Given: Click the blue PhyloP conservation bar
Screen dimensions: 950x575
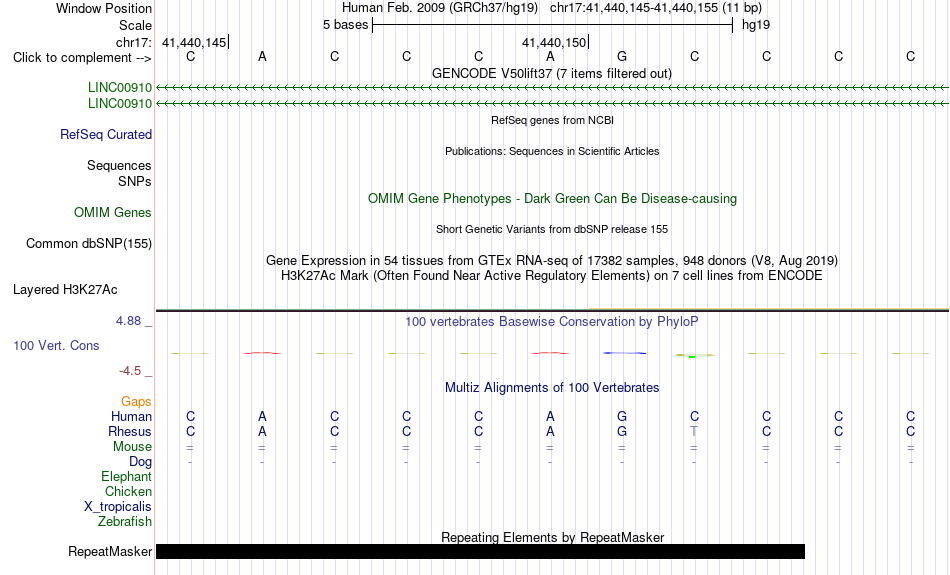Looking at the screenshot, I should [x=625, y=353].
